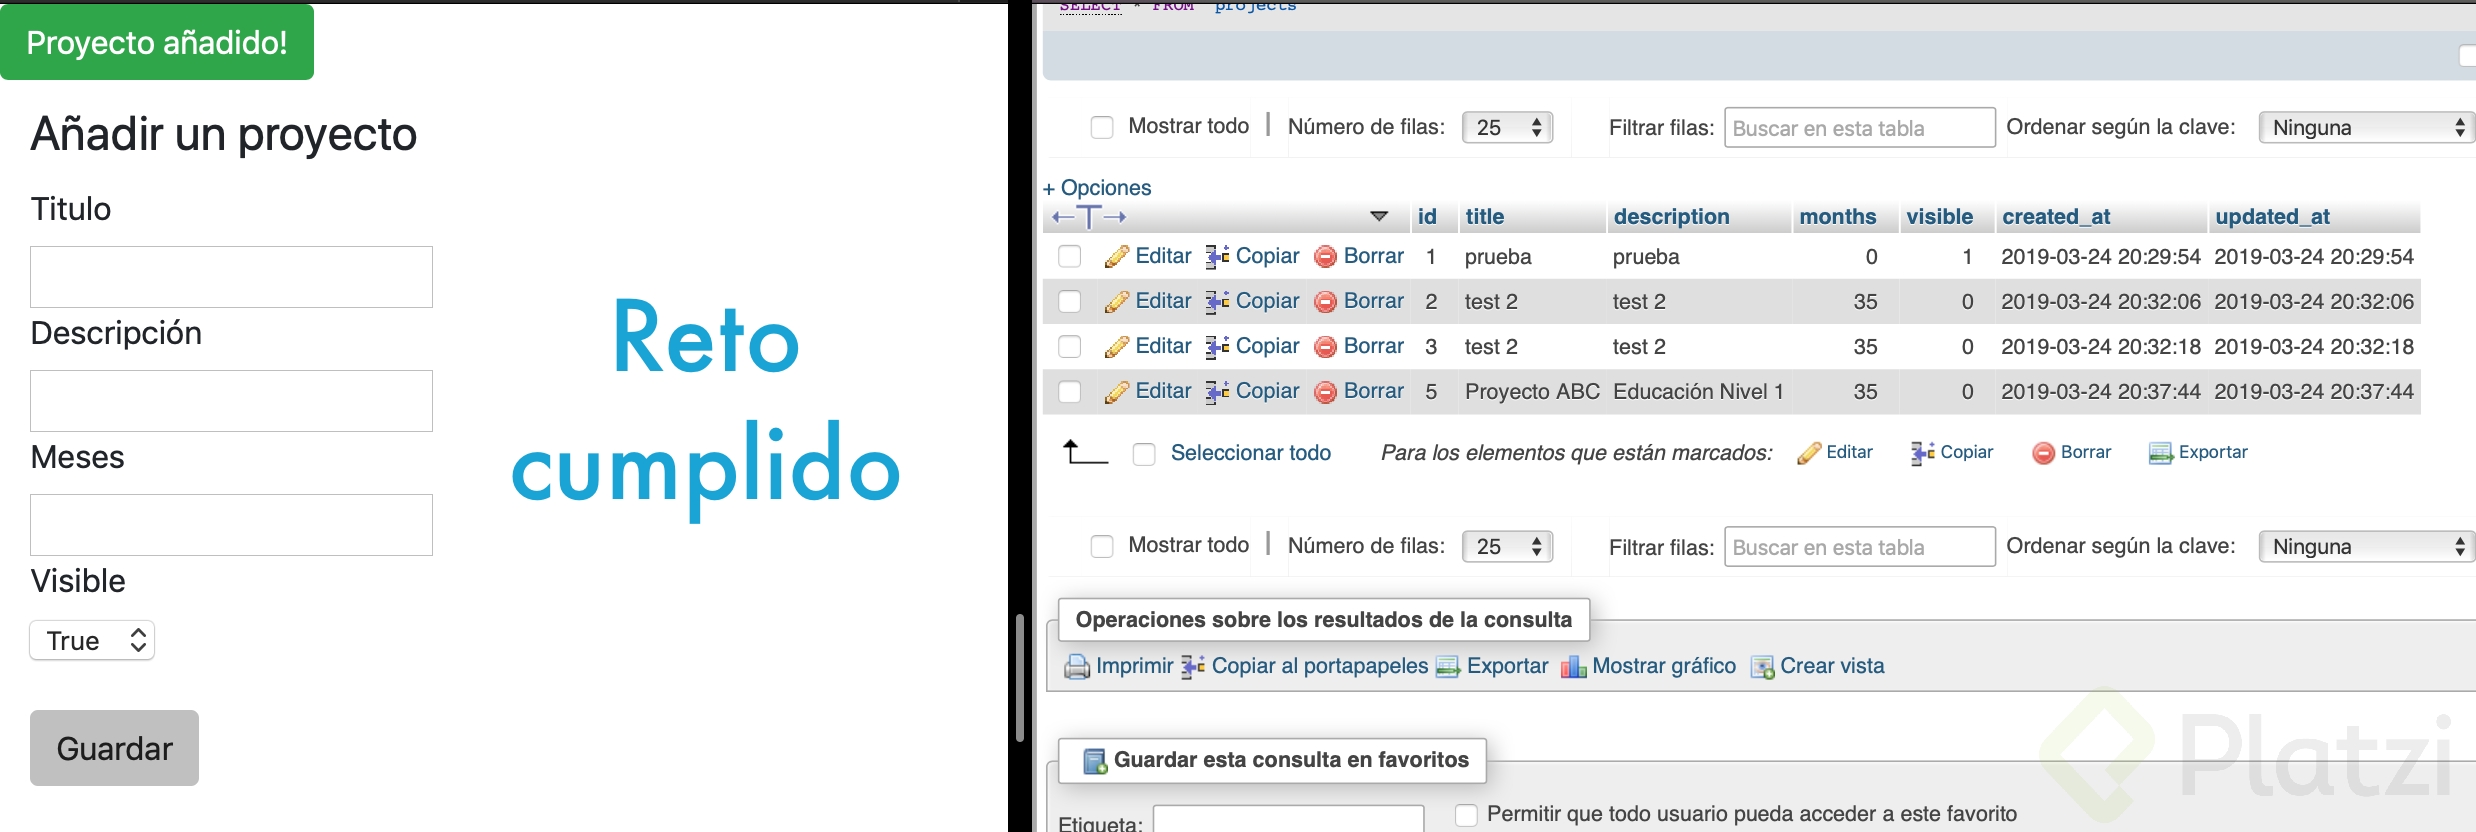Click the full texts toggle arrows icon in header
Screen dimensions: 2476x832
coord(1089,217)
